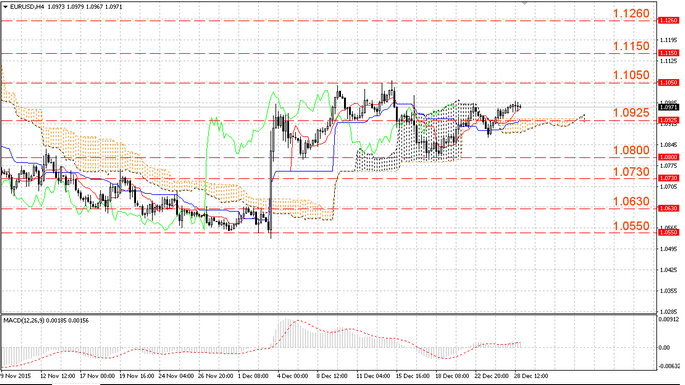Select the large orange 1.0925 level label
The image size is (685, 385).
(x=631, y=113)
